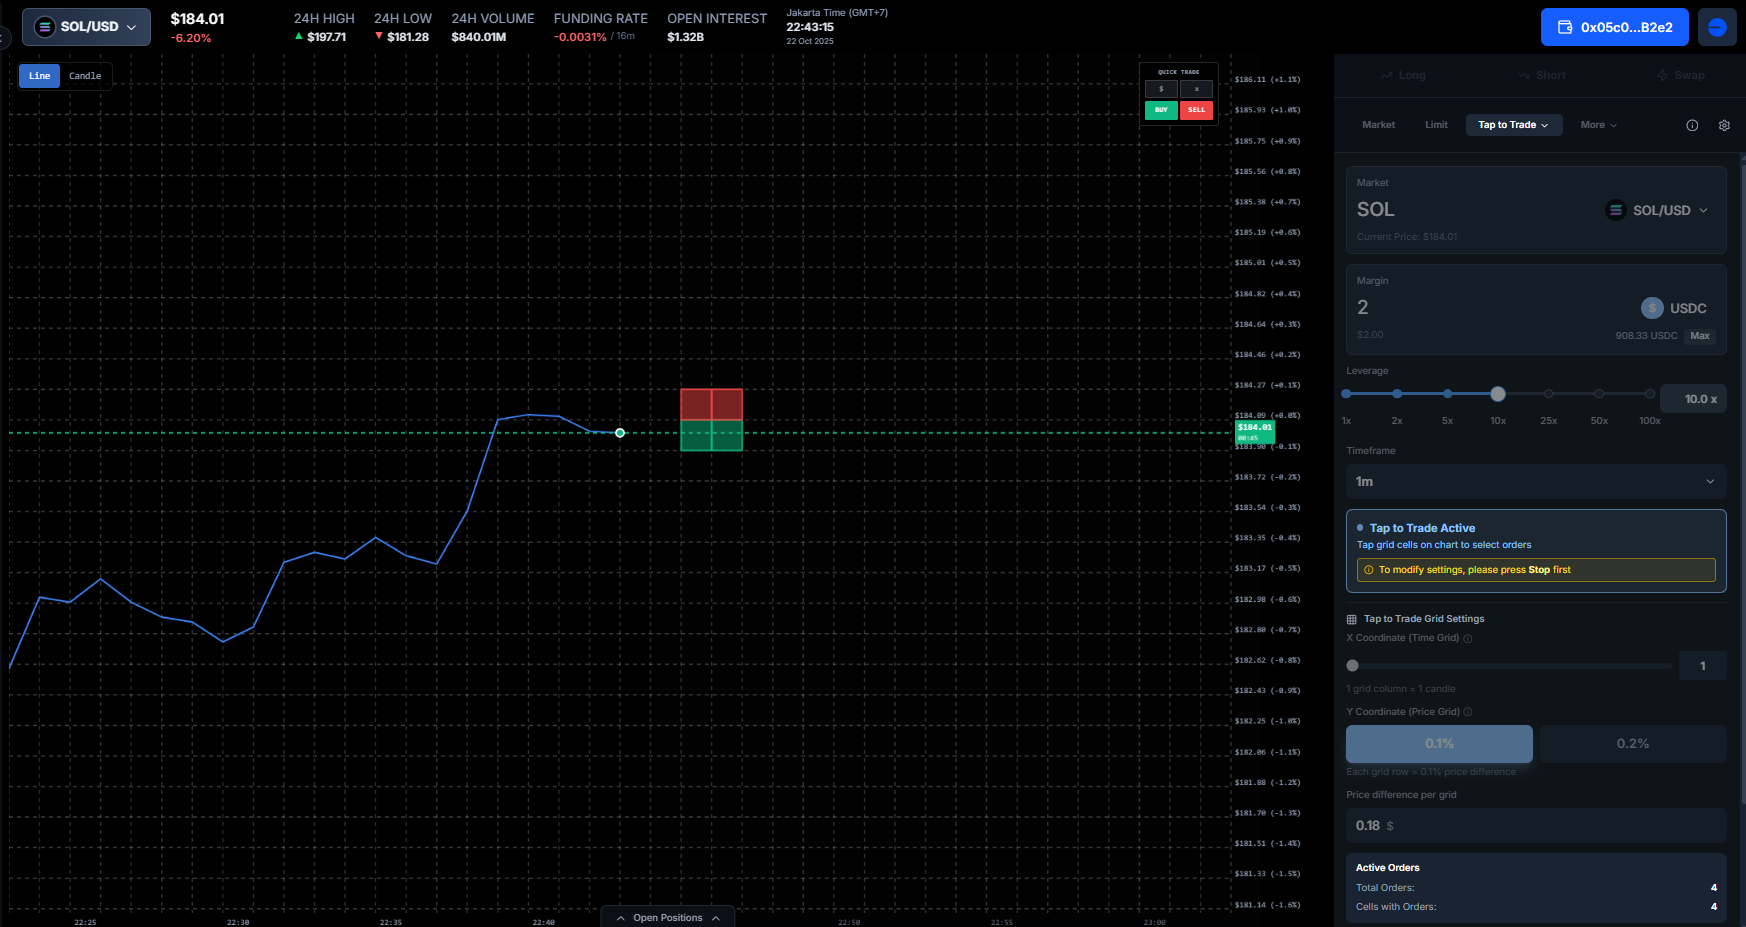The image size is (1746, 927).
Task: Click the dollar field in Quick Trade
Action: click(x=1161, y=89)
